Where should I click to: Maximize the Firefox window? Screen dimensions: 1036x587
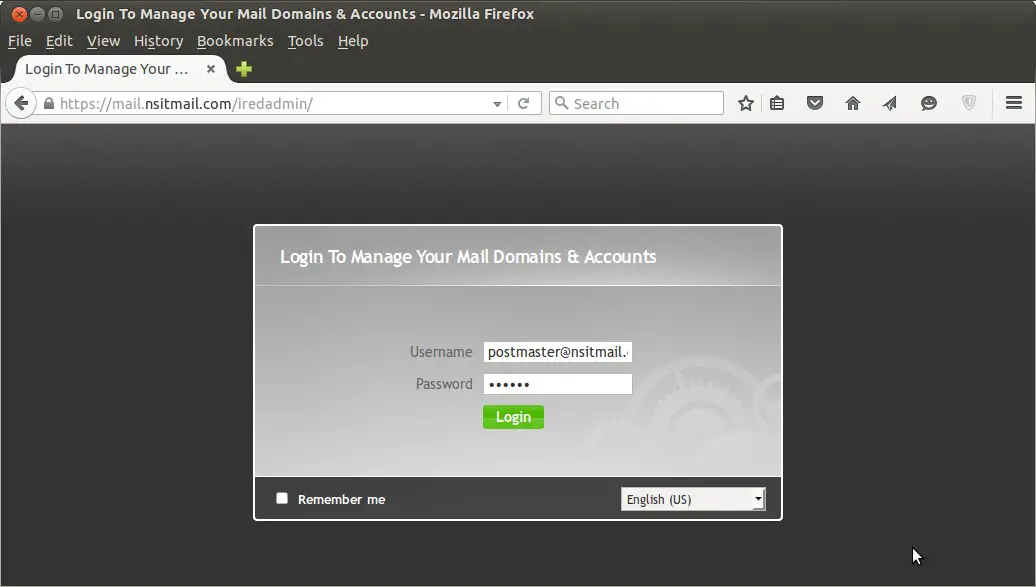coord(56,14)
